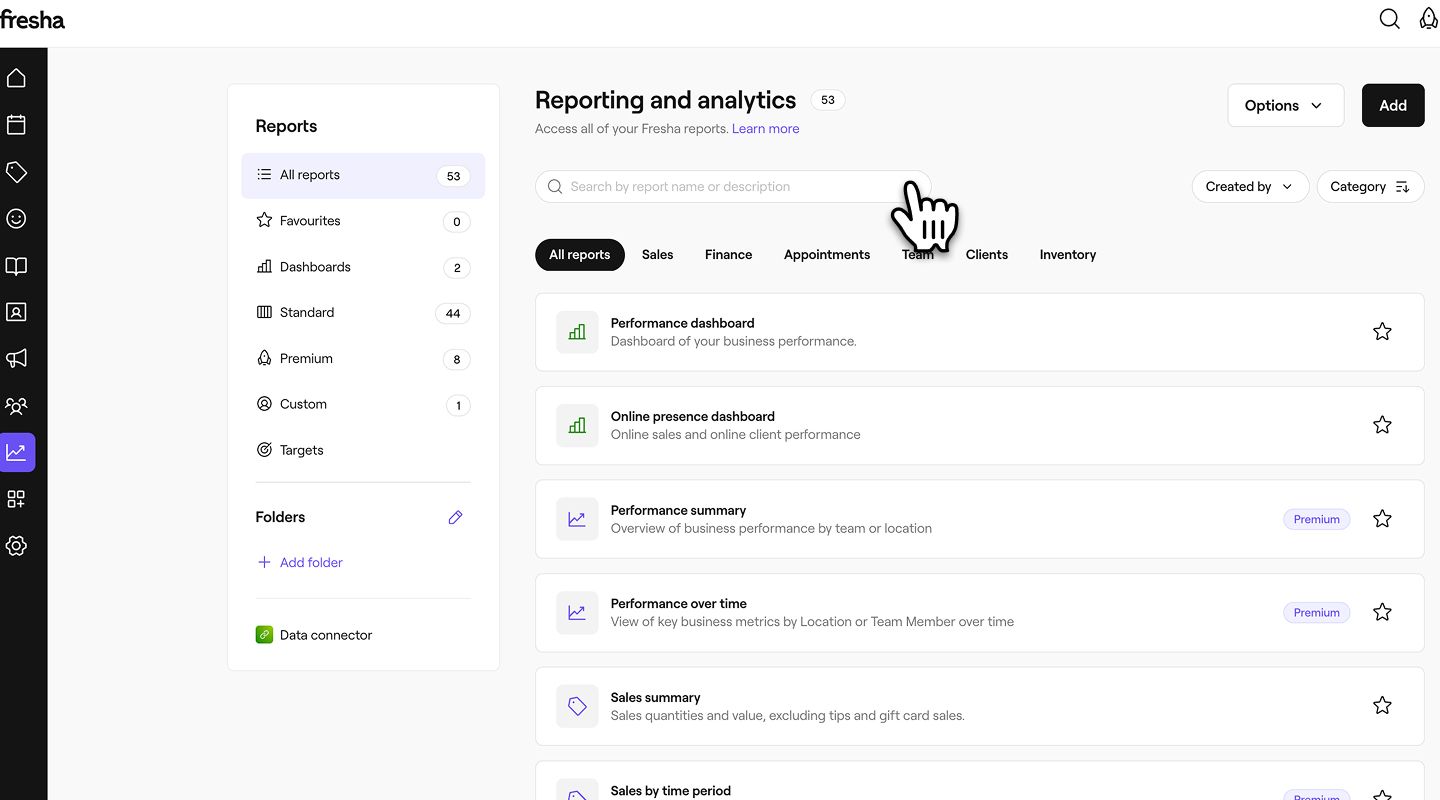Click the black Add button
The width and height of the screenshot is (1440, 800).
1392,105
